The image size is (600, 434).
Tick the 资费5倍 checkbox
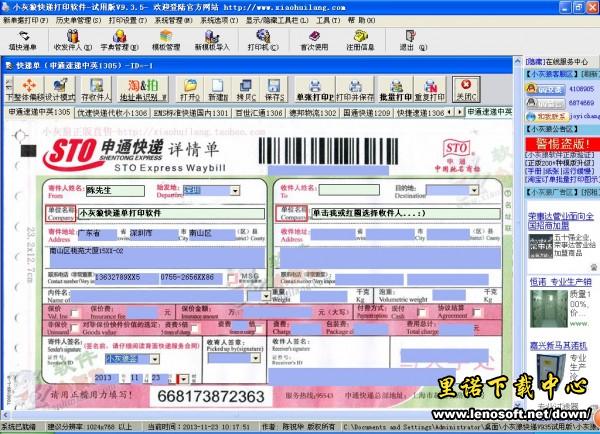pyautogui.click(x=195, y=328)
